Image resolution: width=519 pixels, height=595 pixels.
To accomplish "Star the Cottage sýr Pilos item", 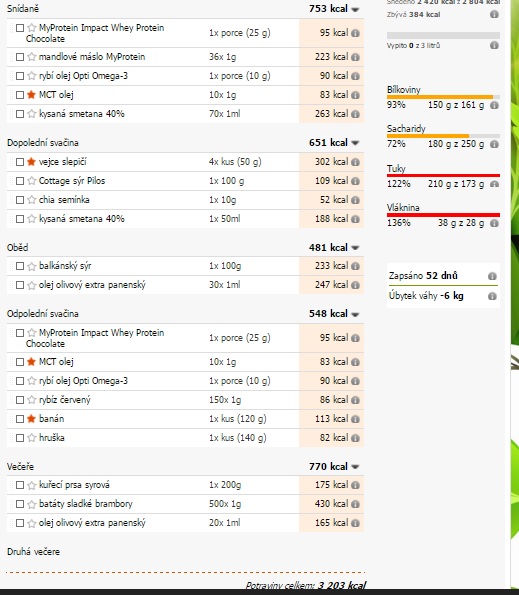I will pyautogui.click(x=32, y=181).
